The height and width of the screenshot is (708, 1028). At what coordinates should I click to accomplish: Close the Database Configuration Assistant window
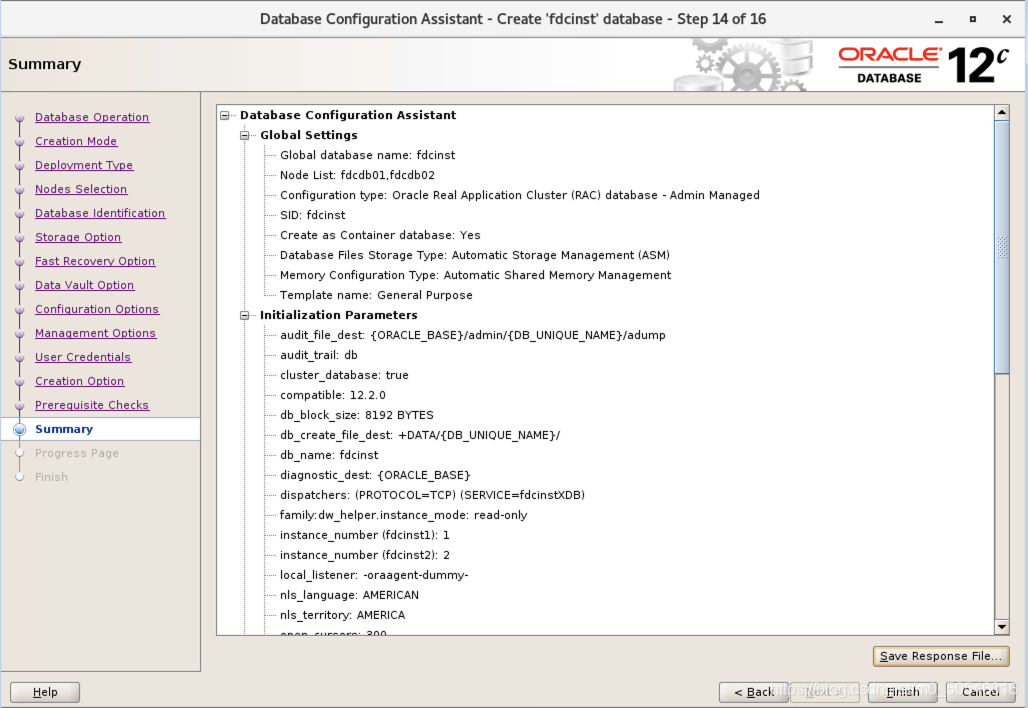click(x=1007, y=20)
